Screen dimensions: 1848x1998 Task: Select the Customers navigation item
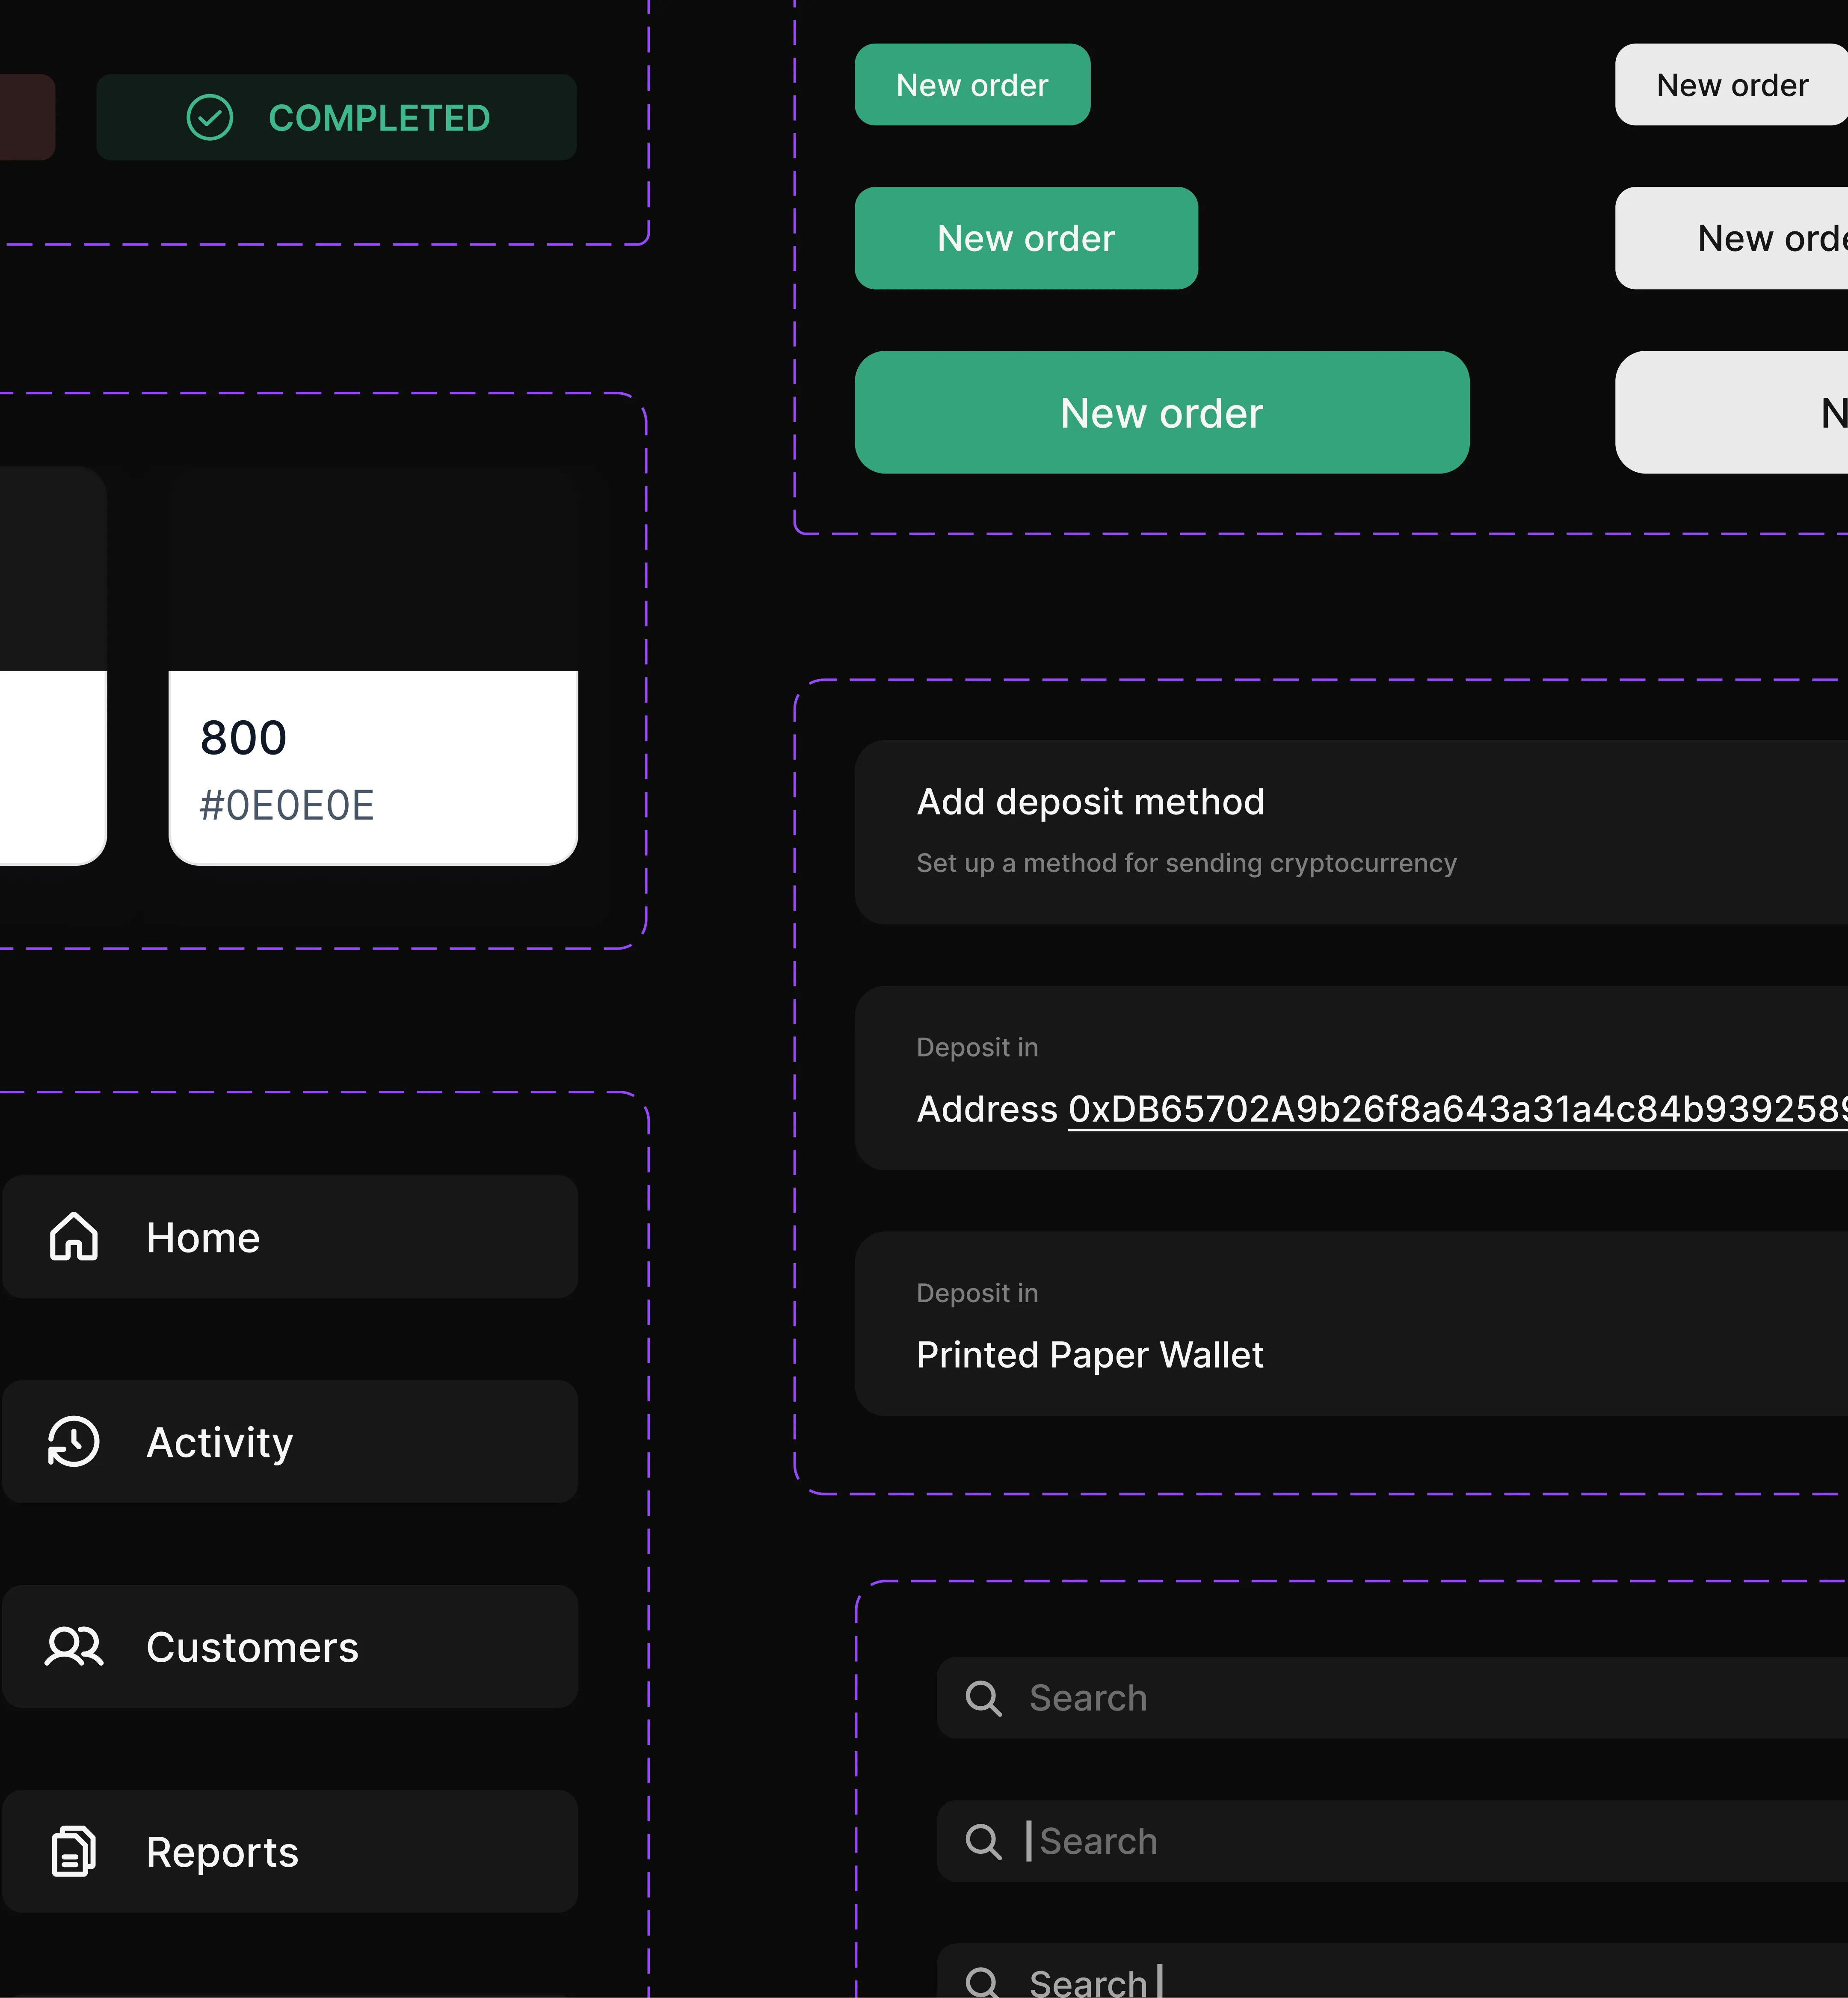[290, 1646]
